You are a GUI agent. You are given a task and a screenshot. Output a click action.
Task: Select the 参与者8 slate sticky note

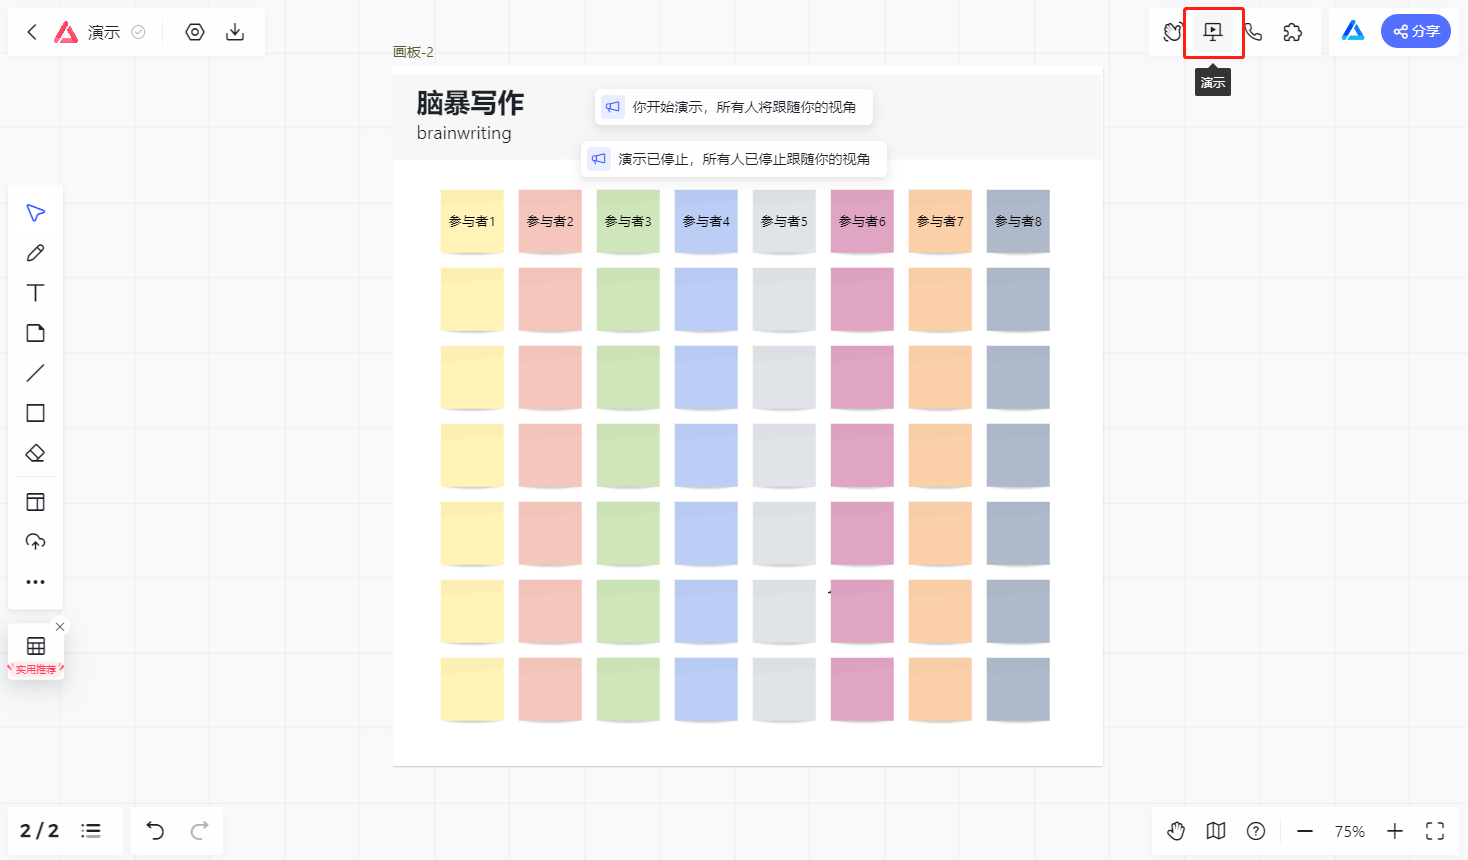pos(1018,221)
